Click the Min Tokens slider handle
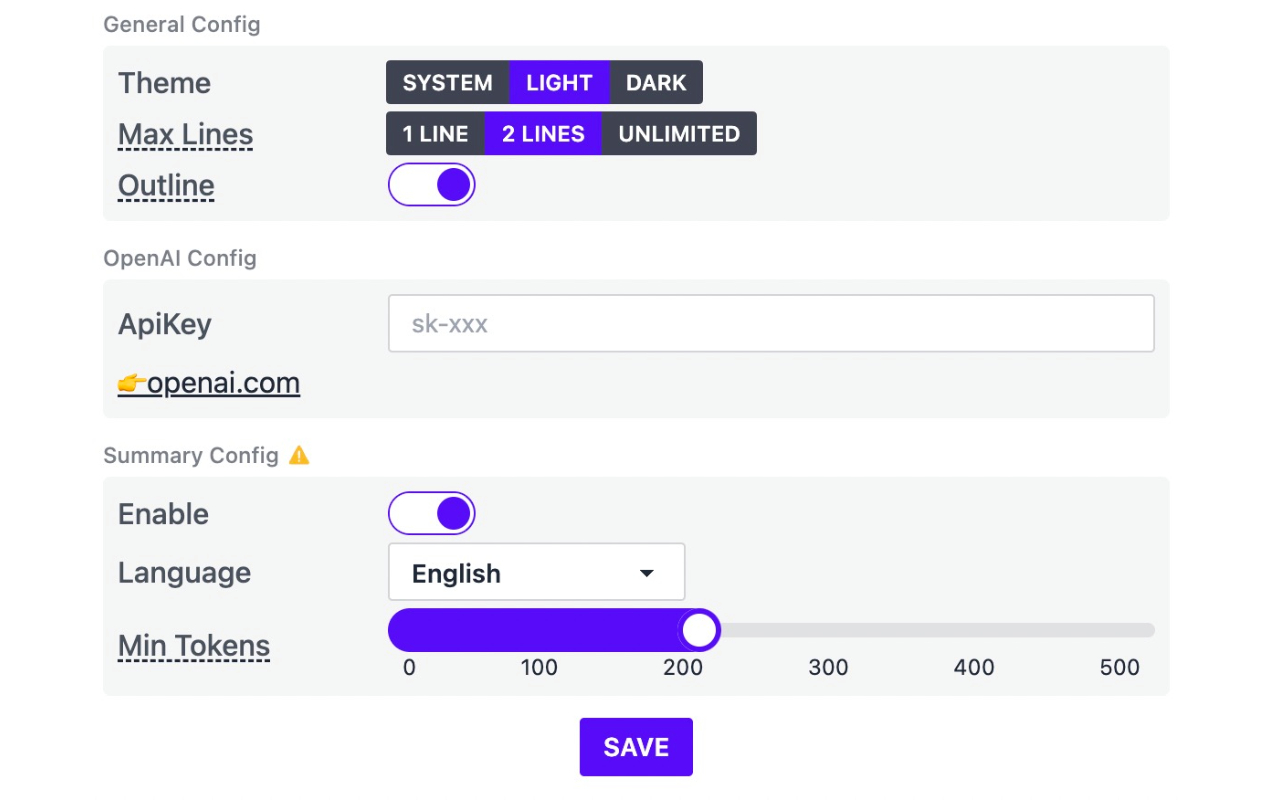This screenshot has height=800, width=1280. pos(699,630)
